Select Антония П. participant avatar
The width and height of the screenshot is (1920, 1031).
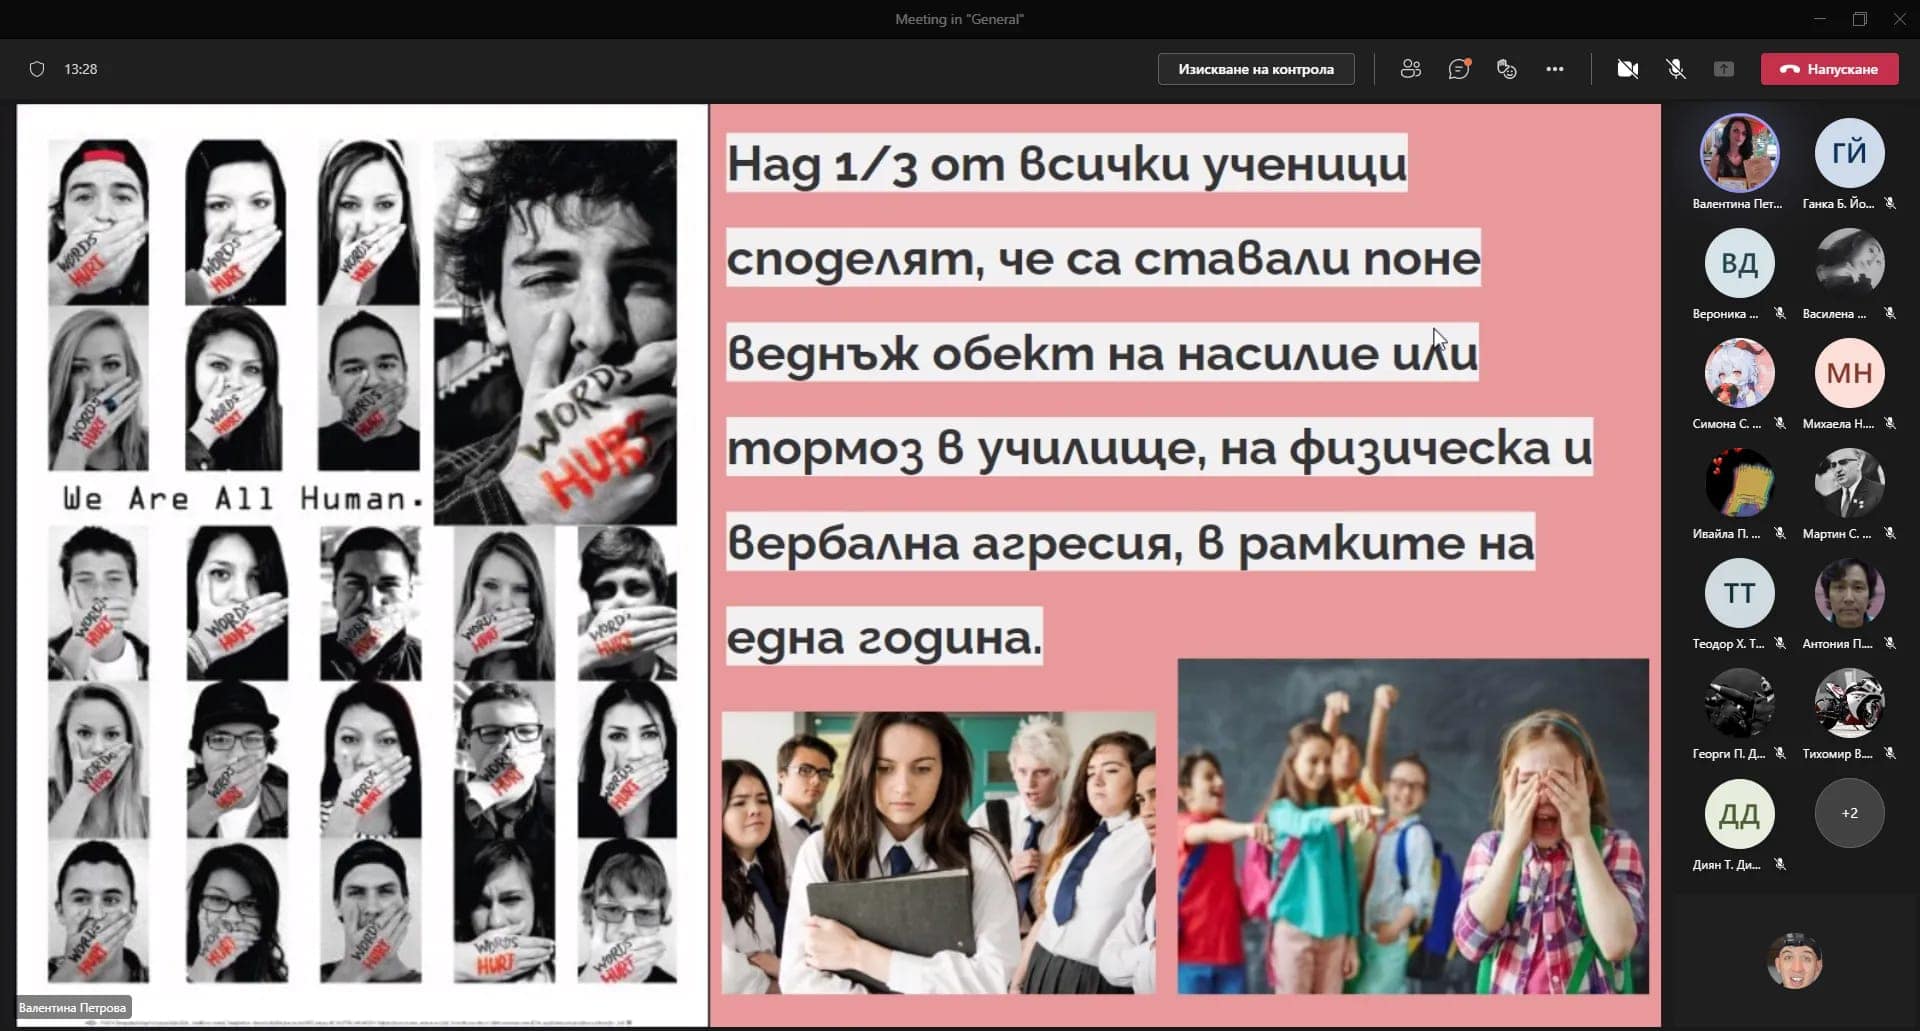point(1850,593)
